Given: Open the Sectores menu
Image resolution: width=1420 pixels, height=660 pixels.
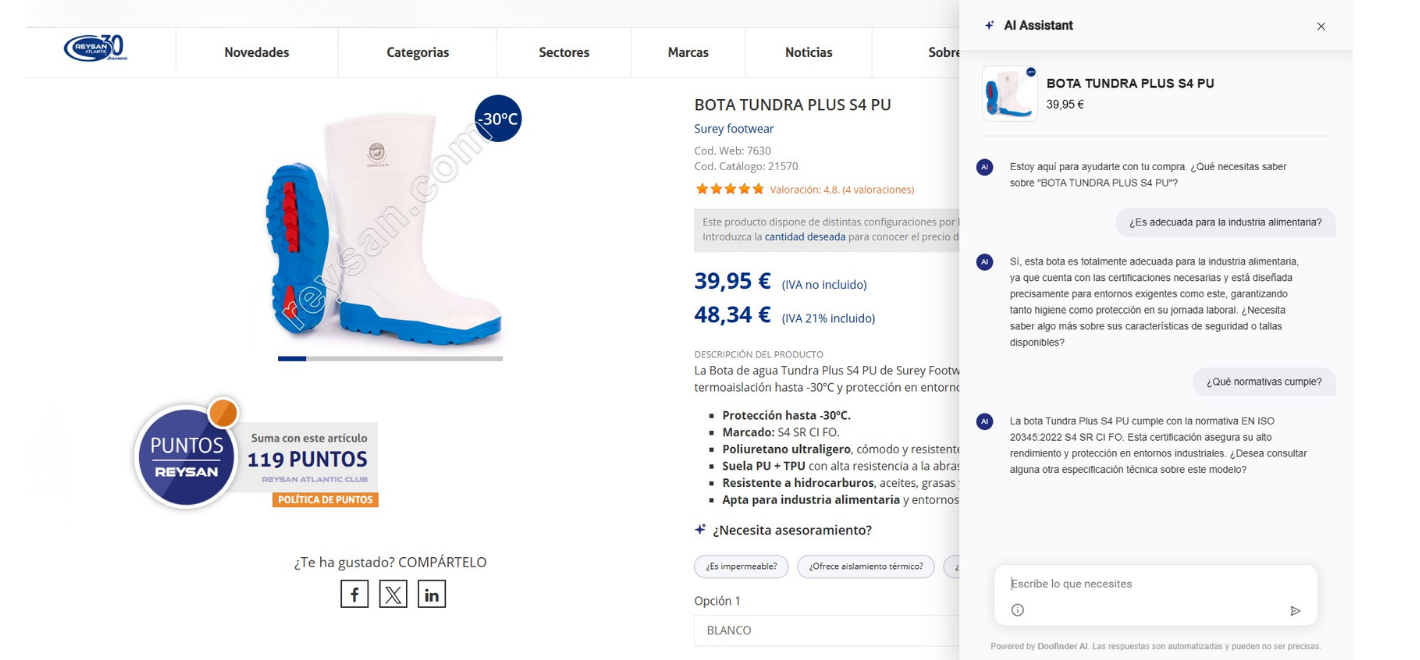Looking at the screenshot, I should point(564,52).
